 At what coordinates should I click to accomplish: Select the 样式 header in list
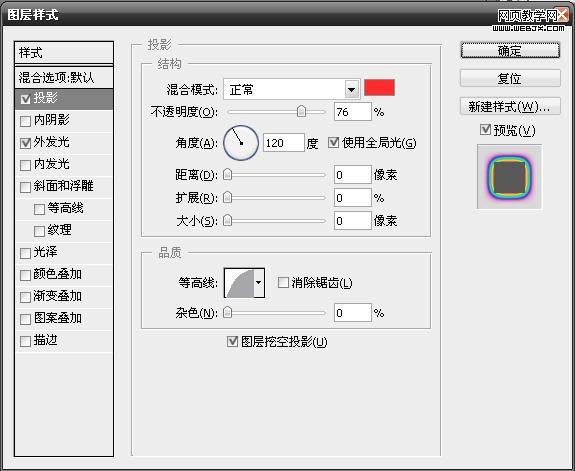point(64,53)
